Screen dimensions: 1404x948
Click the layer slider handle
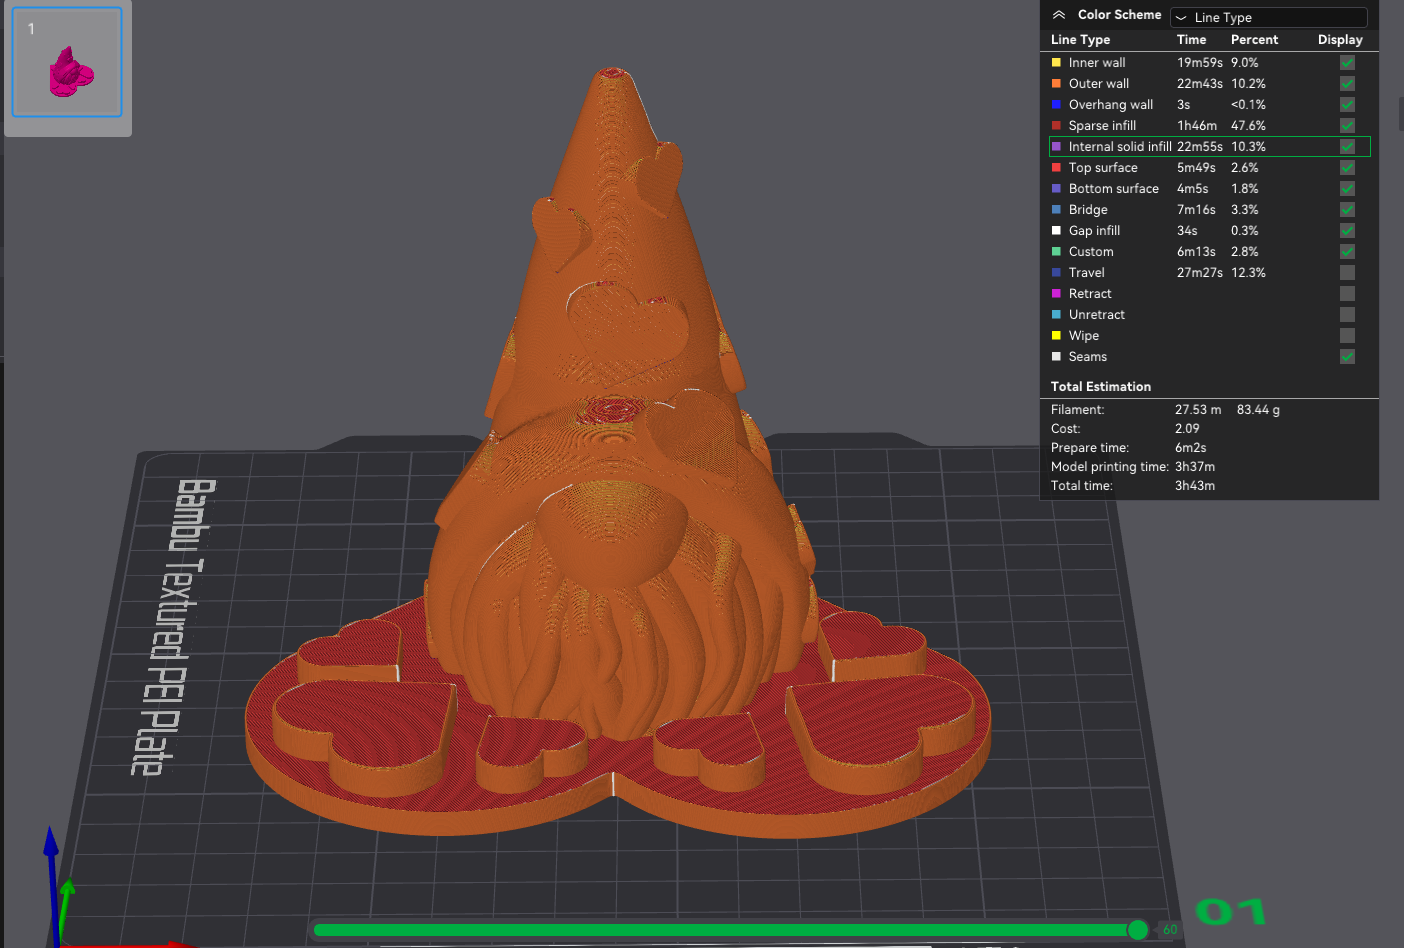[1137, 930]
